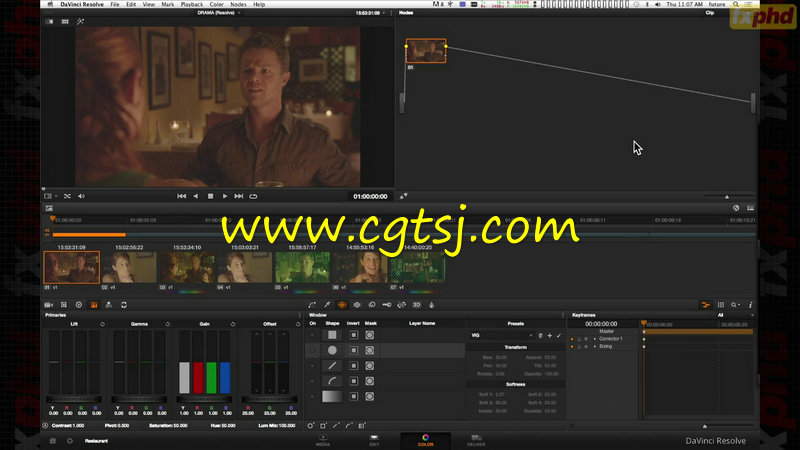Open the Motion Effects palette

point(123,305)
